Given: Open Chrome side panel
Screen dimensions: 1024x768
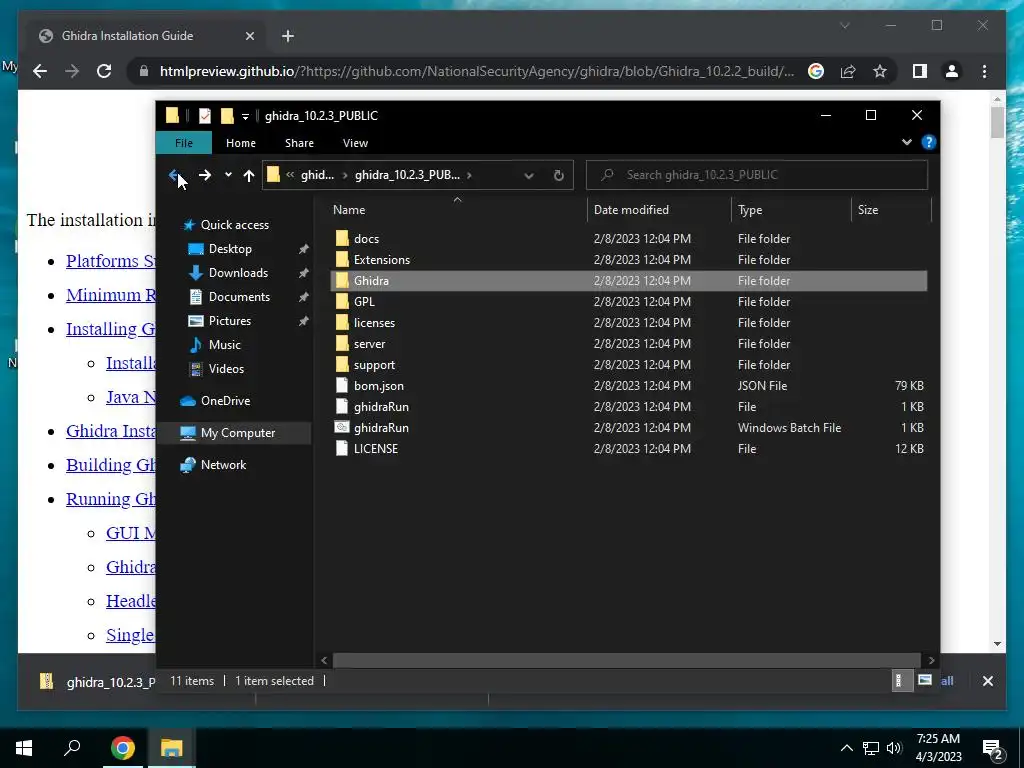Looking at the screenshot, I should point(920,71).
